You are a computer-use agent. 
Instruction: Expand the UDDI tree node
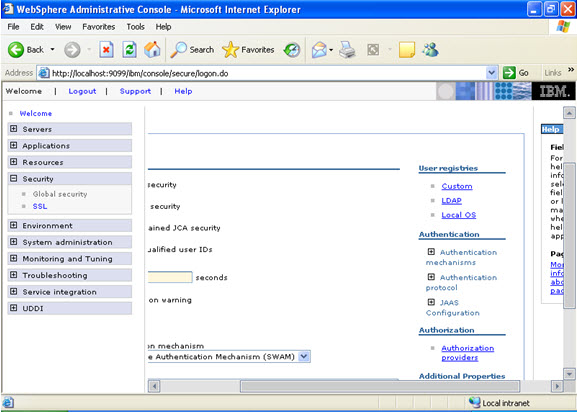(14, 308)
